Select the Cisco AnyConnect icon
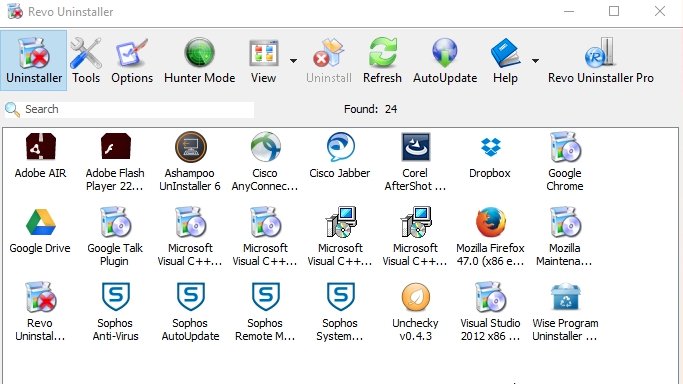The image size is (683, 384). coord(265,147)
